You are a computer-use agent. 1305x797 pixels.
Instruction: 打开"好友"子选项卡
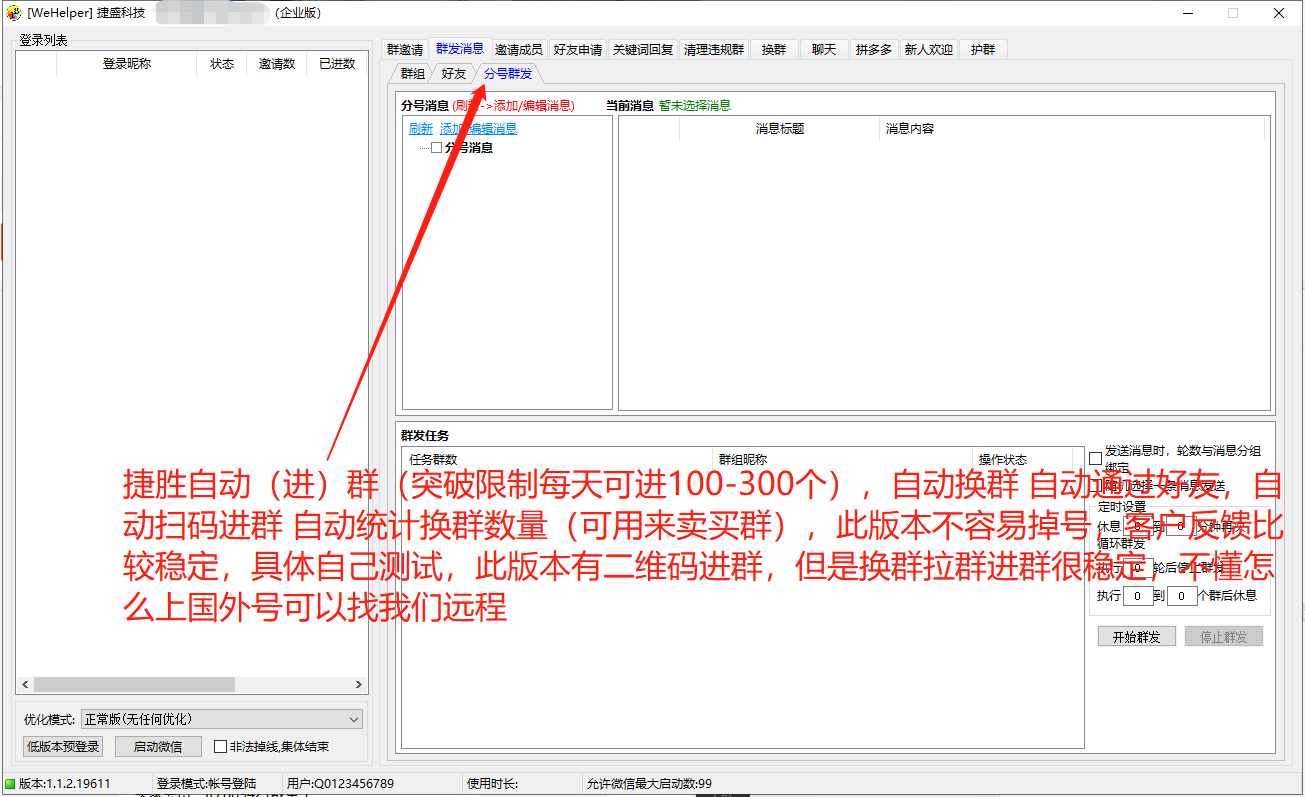453,72
